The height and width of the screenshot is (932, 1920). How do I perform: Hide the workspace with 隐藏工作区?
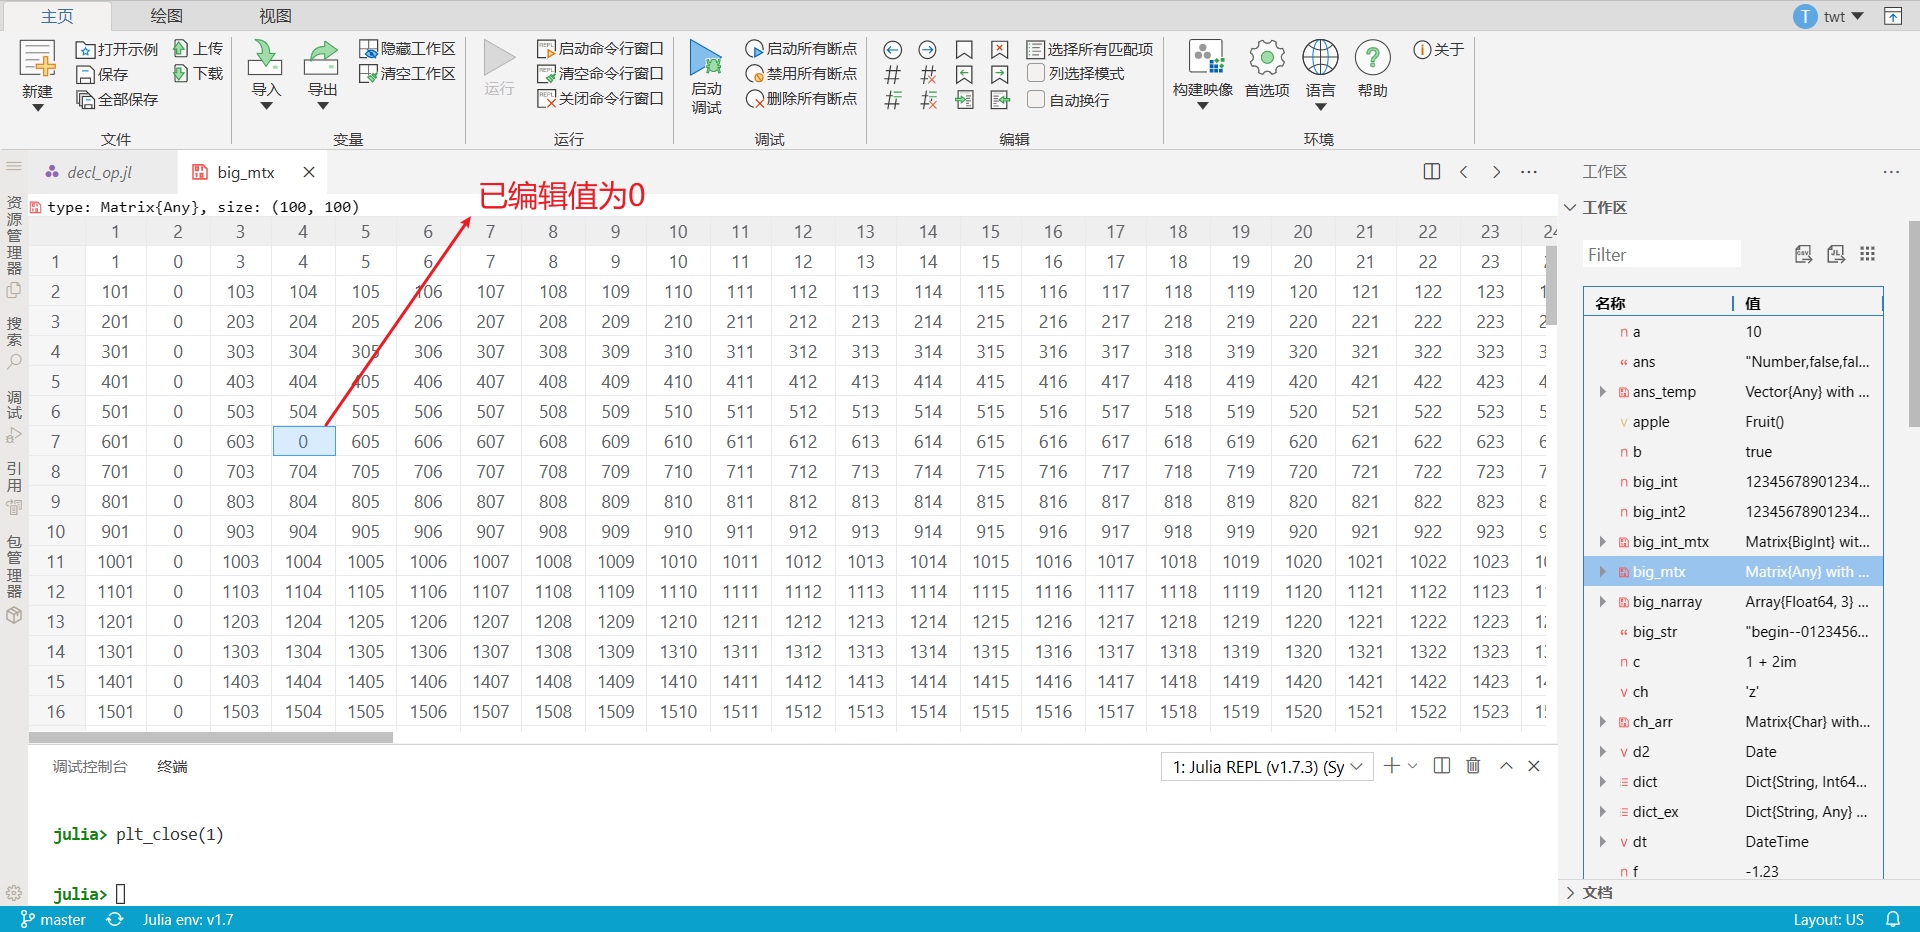click(x=407, y=48)
